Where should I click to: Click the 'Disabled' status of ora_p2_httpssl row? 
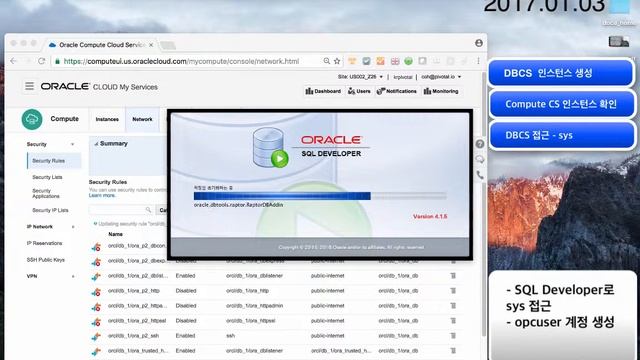(x=186, y=321)
